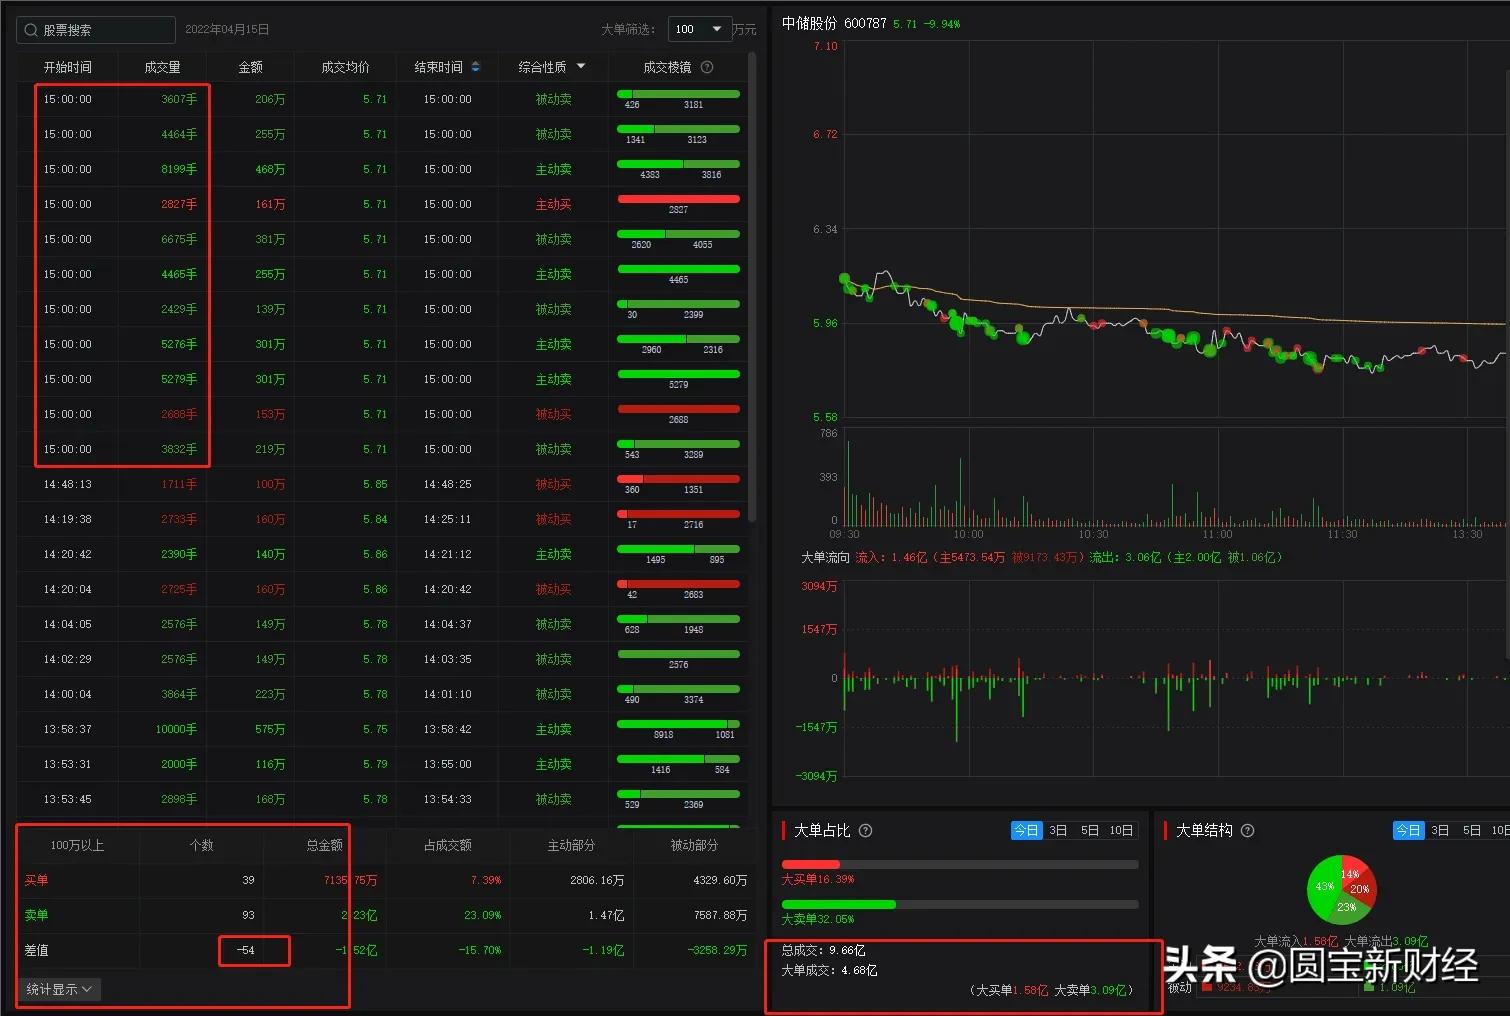Click the start time 13:58:37 cell
1510x1016 pixels.
(x=67, y=729)
